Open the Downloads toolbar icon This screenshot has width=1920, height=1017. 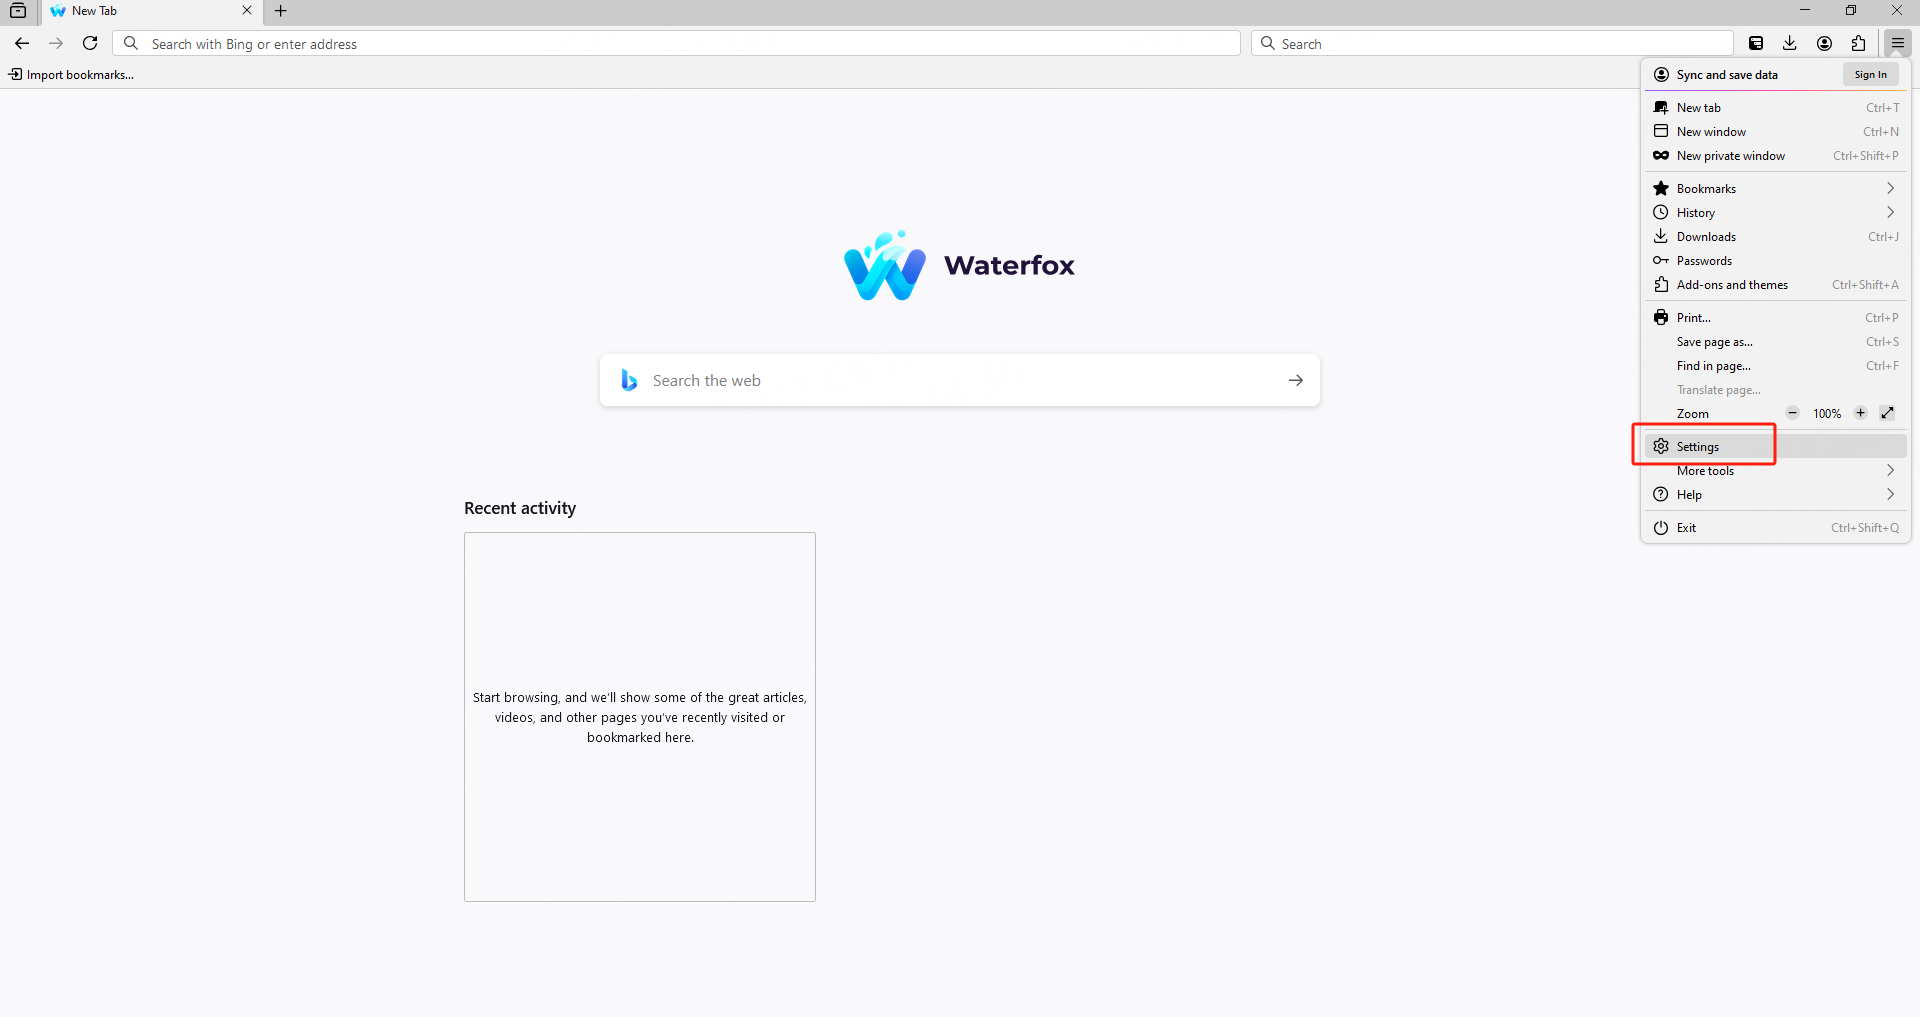[x=1790, y=43]
